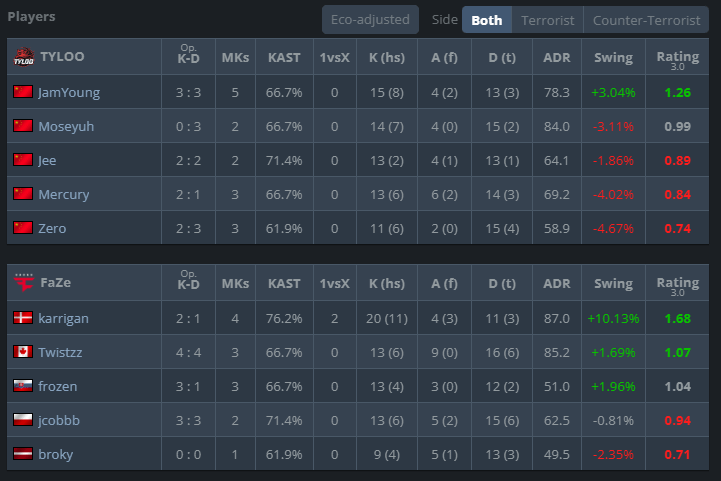The width and height of the screenshot is (721, 481).
Task: Click the FaZe team logo icon
Action: click(23, 283)
